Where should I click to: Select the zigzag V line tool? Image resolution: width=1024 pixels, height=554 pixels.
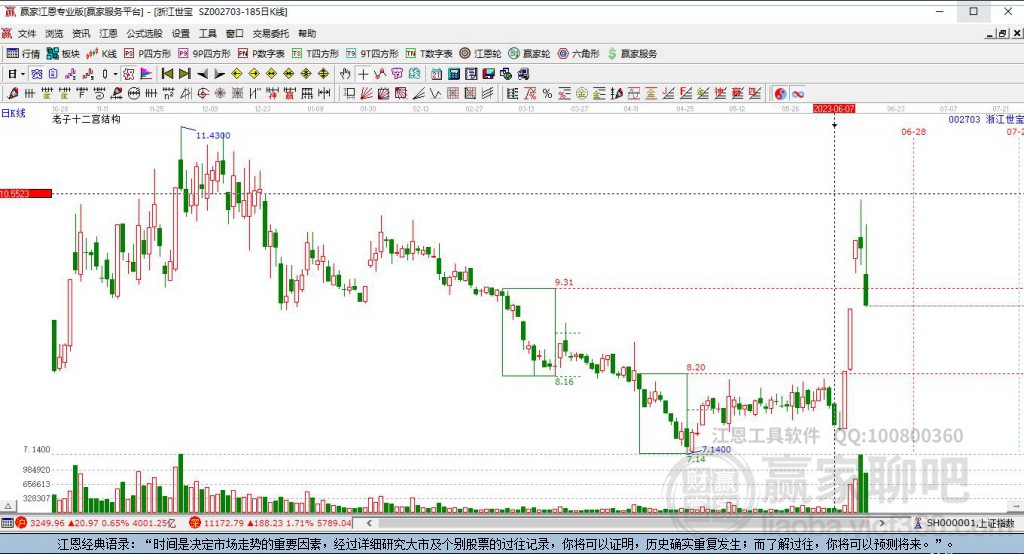coord(435,93)
